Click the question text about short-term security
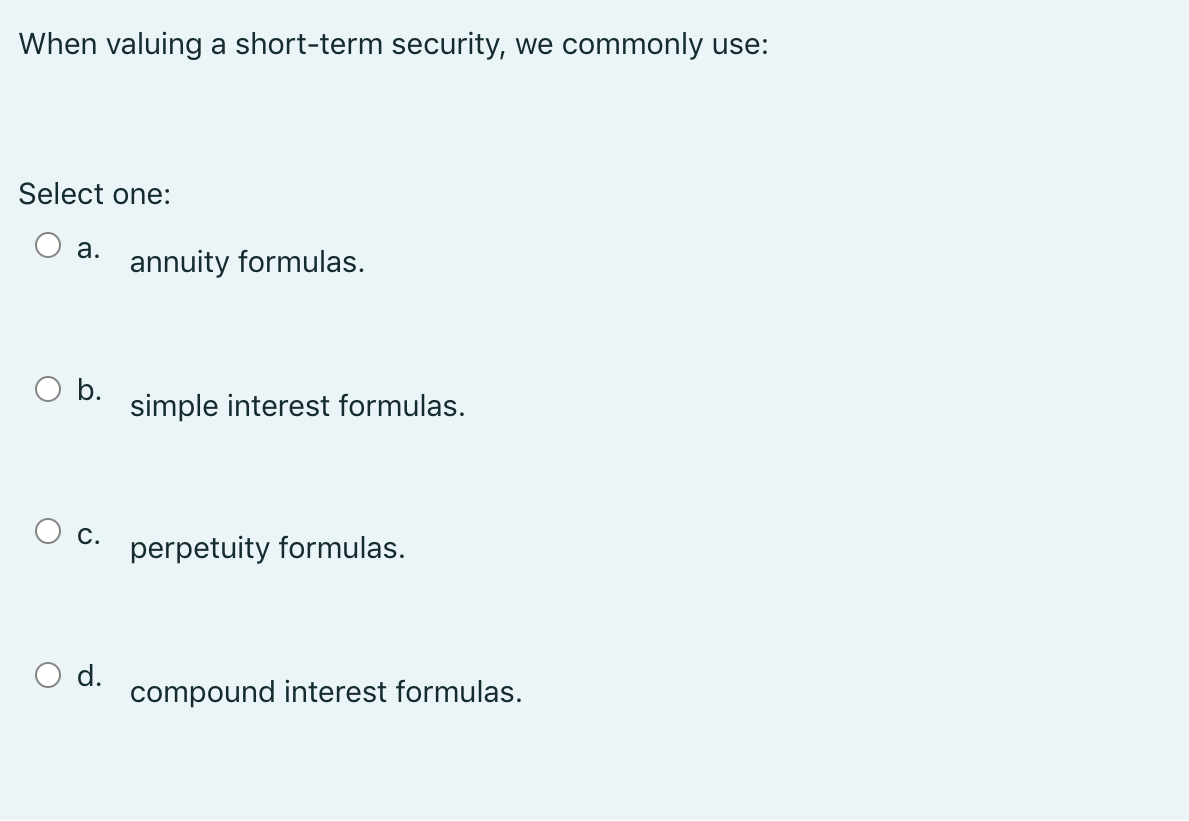This screenshot has width=1189, height=821. pos(393,44)
